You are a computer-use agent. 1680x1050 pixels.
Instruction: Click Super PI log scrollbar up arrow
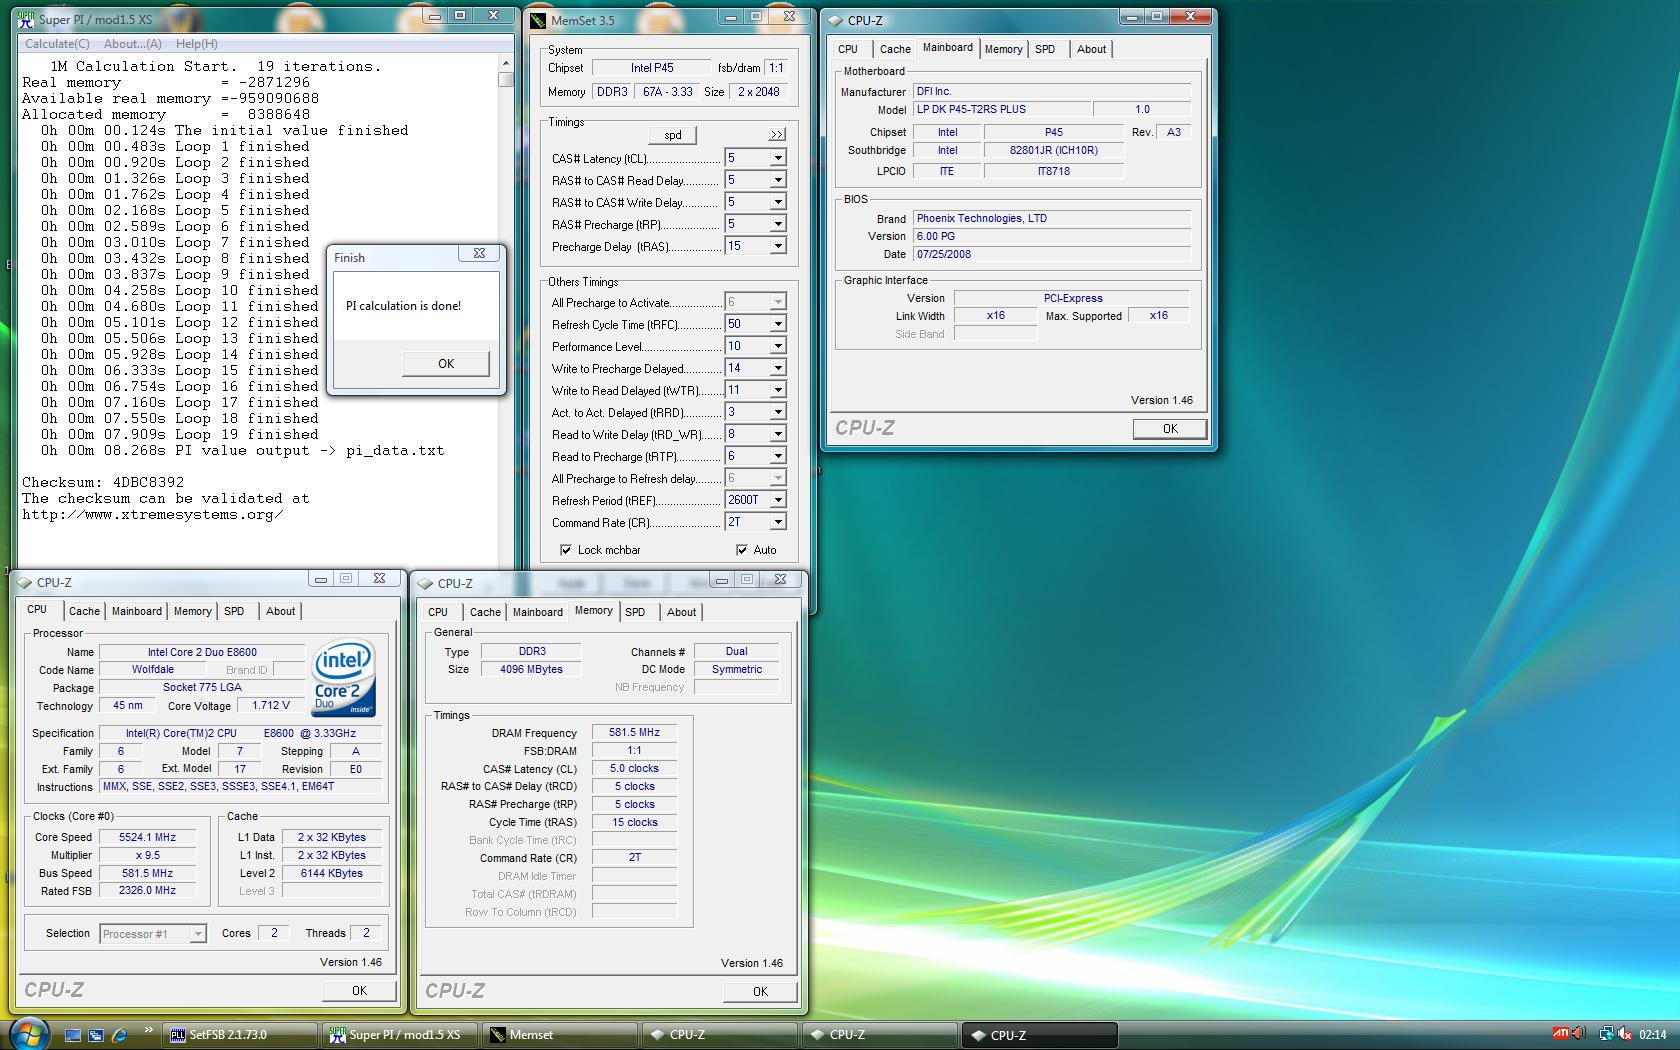(x=506, y=63)
